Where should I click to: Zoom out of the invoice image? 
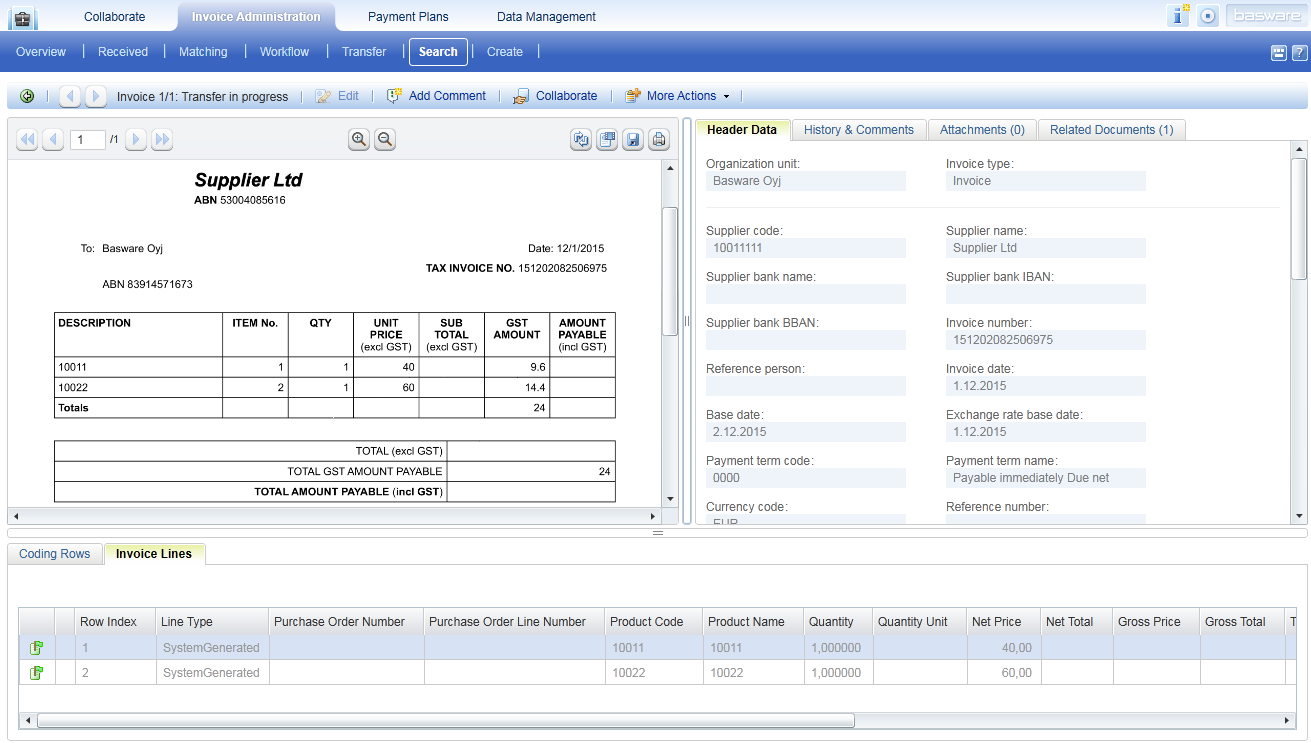[x=385, y=140]
